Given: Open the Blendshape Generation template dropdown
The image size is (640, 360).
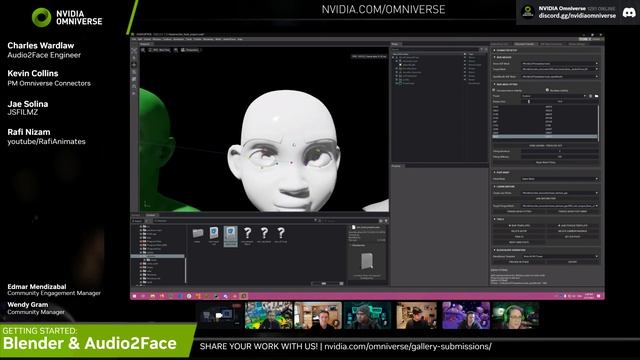Looking at the screenshot, I should click(560, 256).
